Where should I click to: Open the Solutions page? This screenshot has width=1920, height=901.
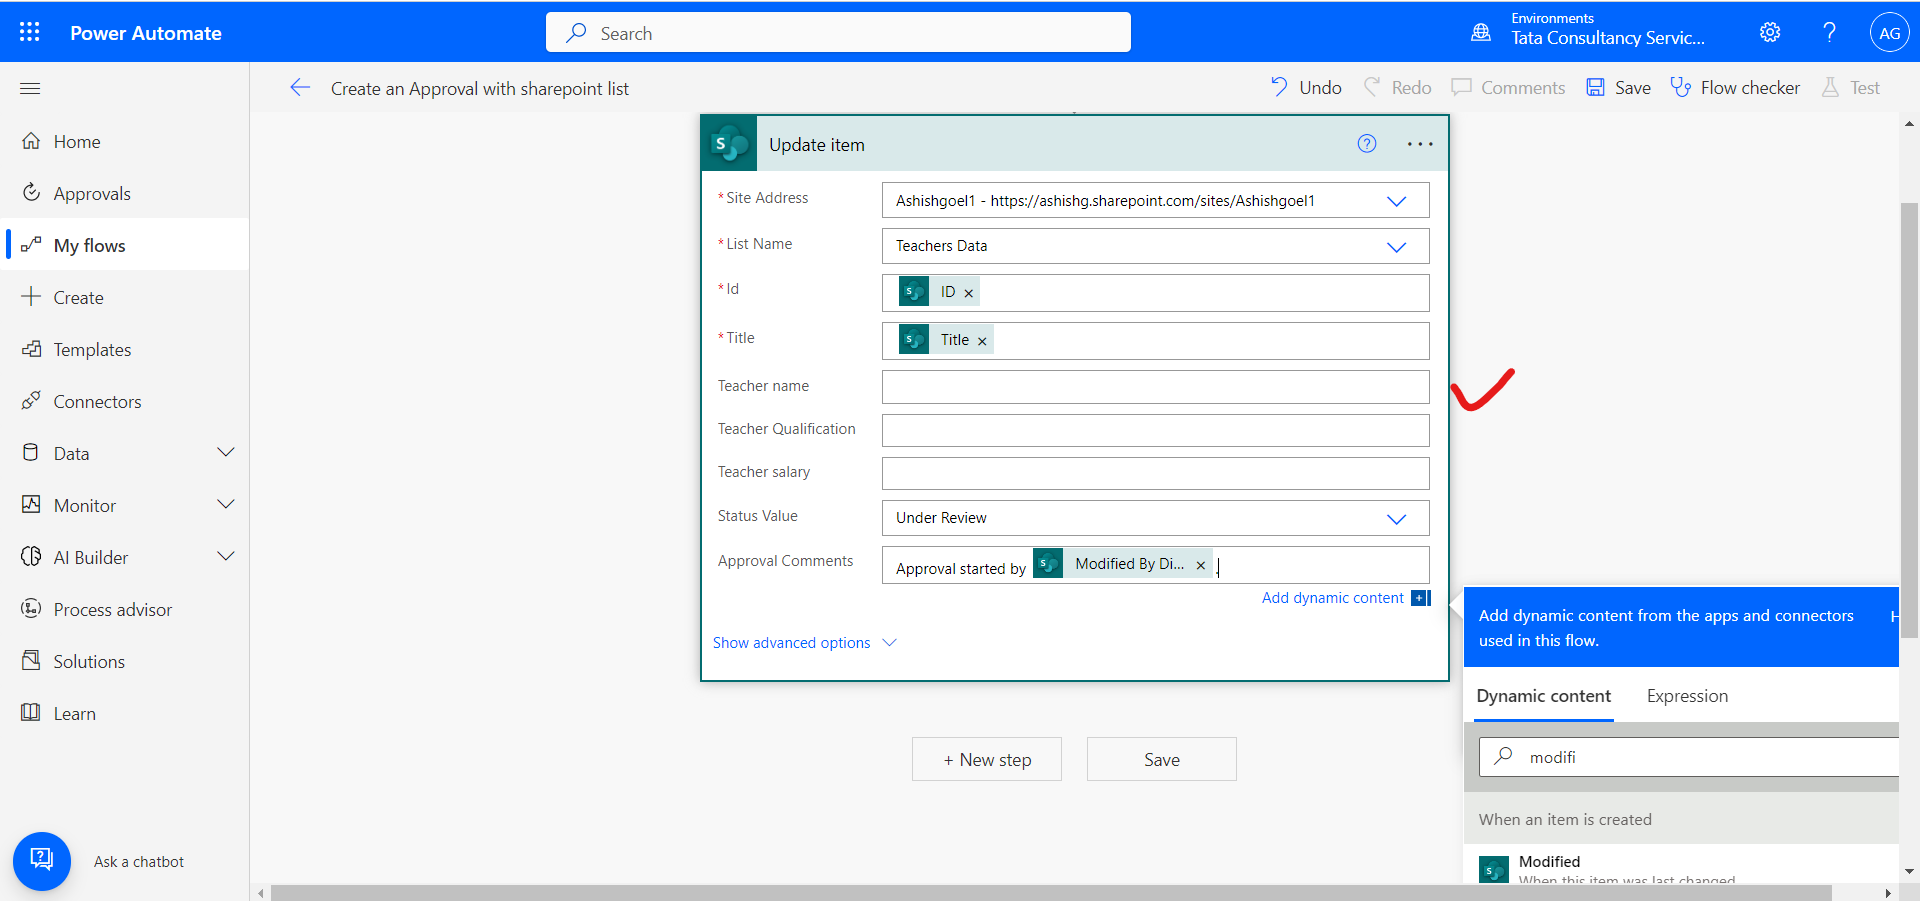click(86, 661)
